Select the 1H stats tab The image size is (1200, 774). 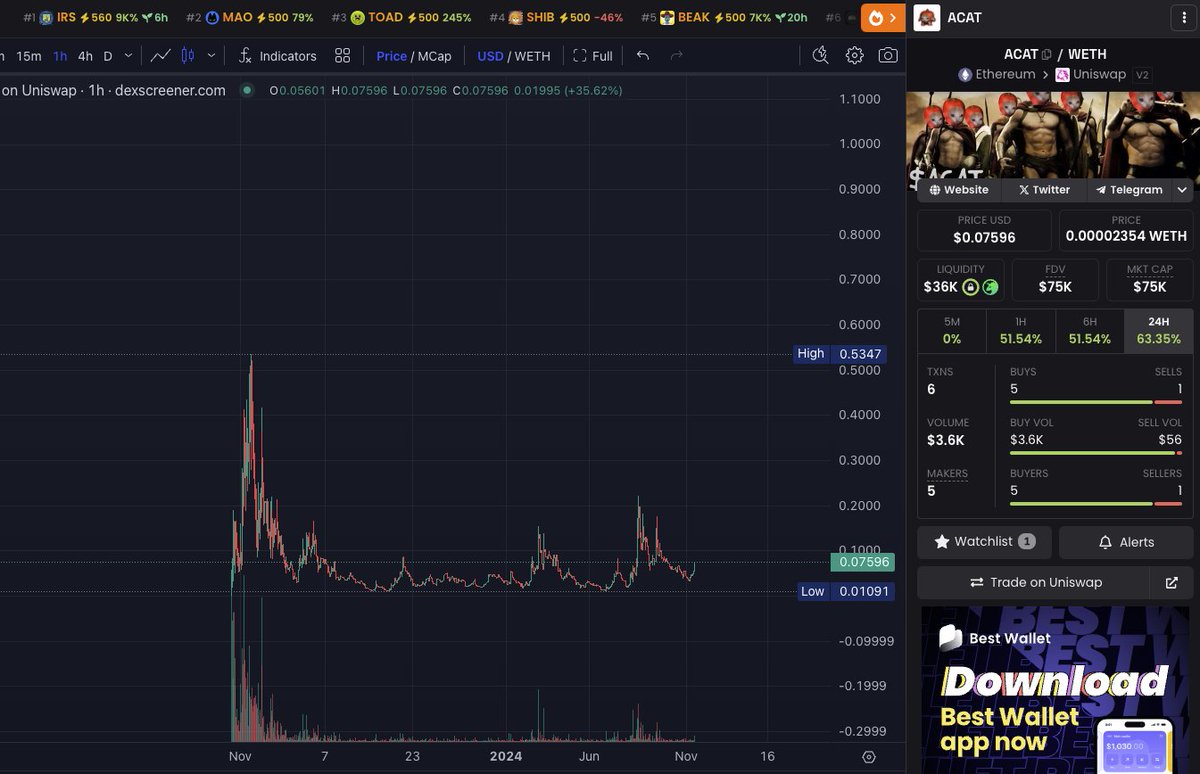point(1021,331)
